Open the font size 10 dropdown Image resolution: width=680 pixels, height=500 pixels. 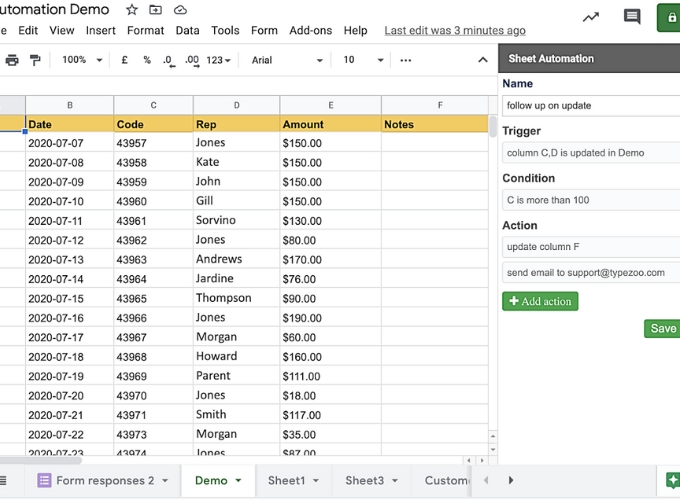[x=363, y=60]
